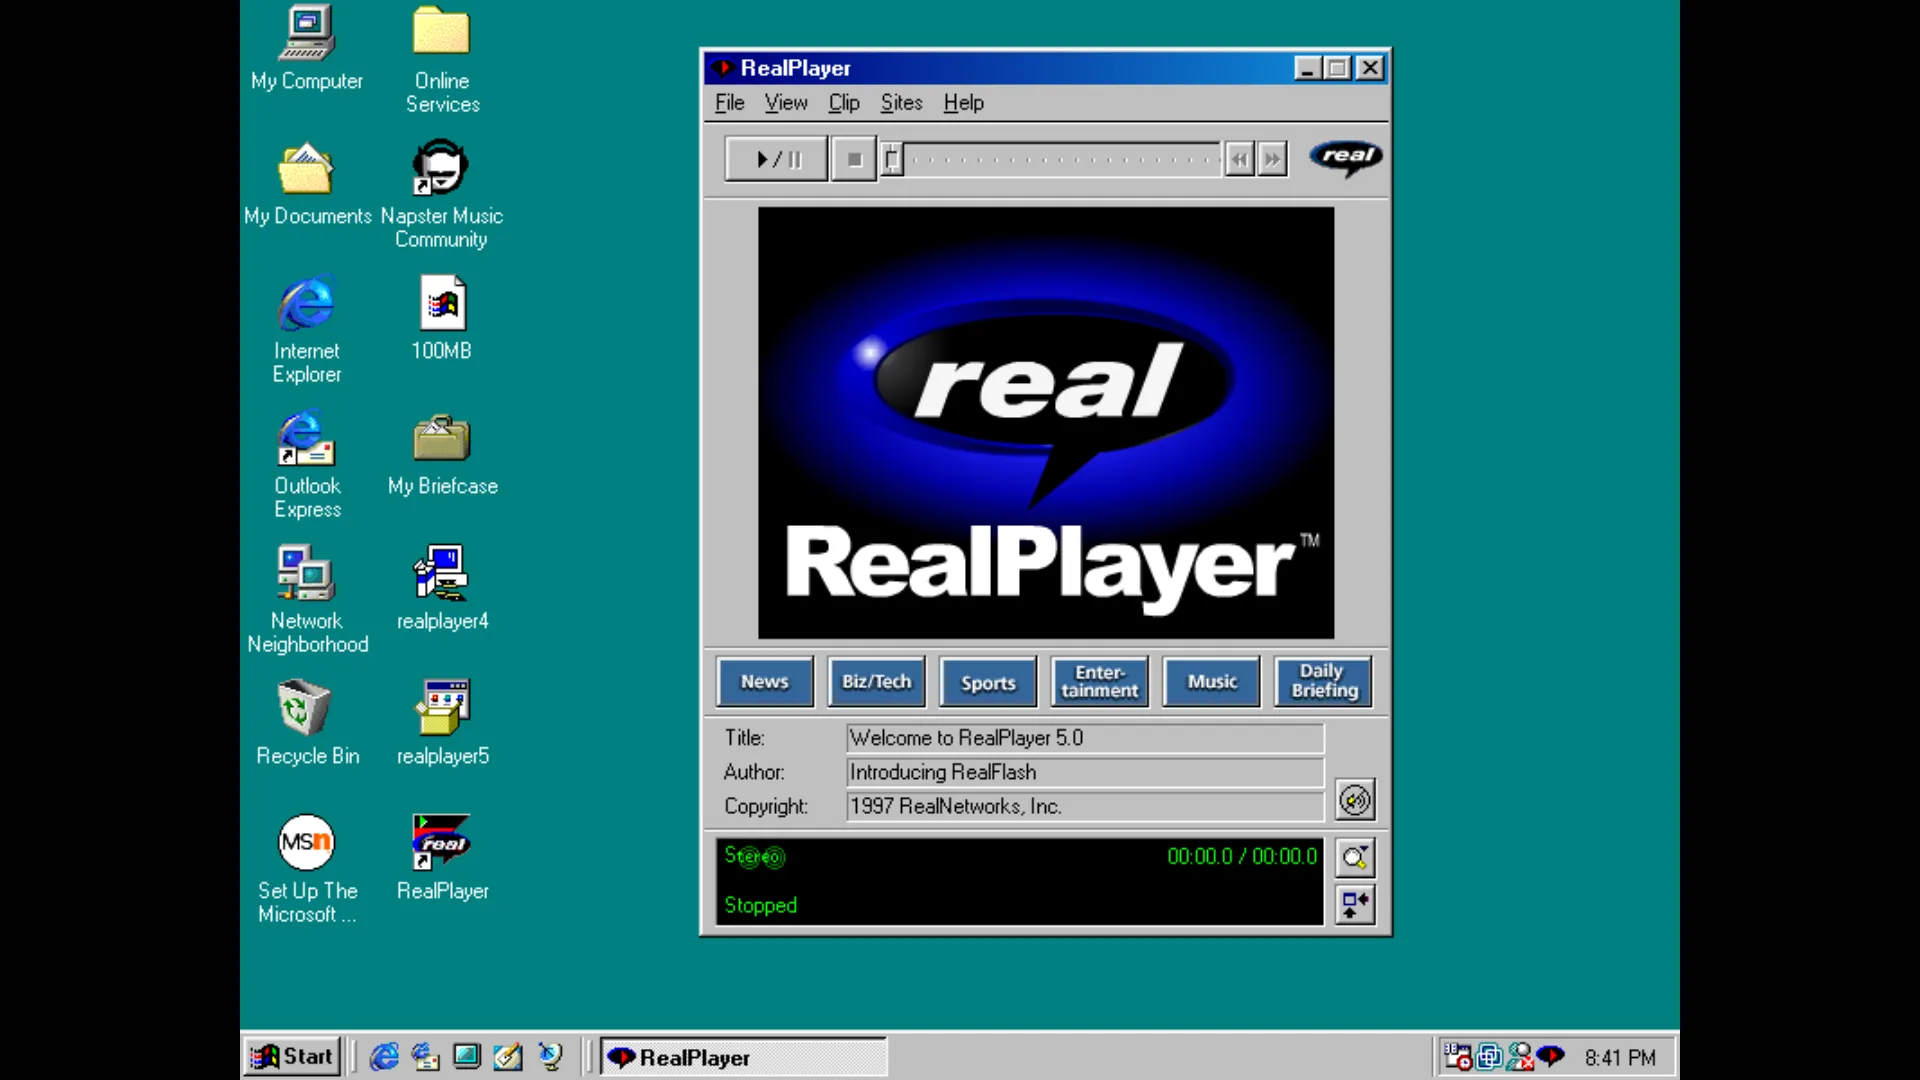Open the Windows Start menu
This screenshot has width=1920, height=1080.
(292, 1057)
